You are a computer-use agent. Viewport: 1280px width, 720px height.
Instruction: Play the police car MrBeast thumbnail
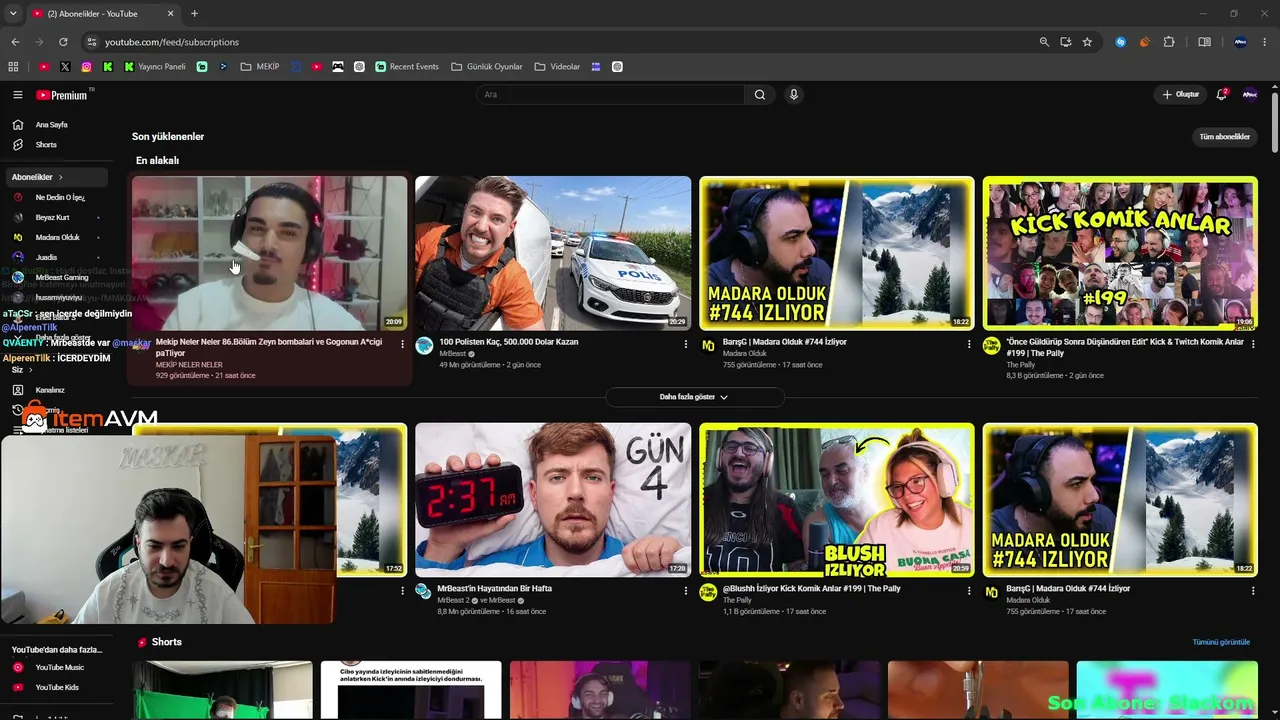553,253
